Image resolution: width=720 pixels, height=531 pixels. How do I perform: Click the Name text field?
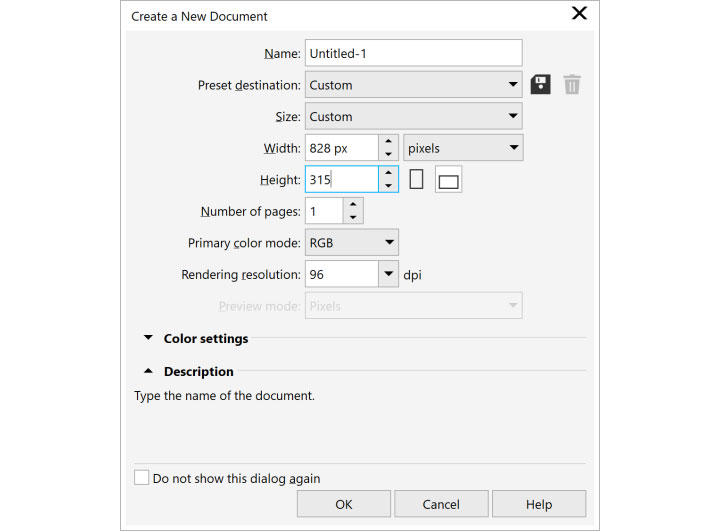tap(413, 53)
